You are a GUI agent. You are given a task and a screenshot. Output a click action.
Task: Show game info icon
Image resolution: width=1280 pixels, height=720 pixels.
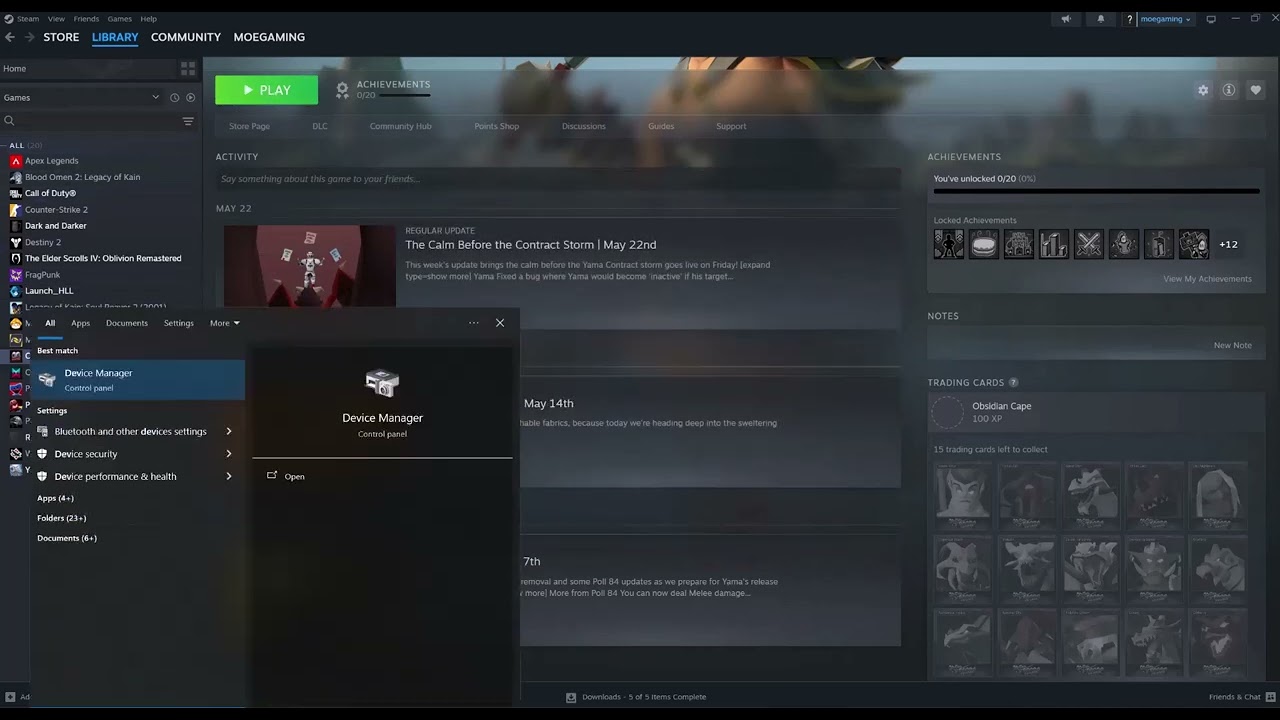tap(1229, 90)
